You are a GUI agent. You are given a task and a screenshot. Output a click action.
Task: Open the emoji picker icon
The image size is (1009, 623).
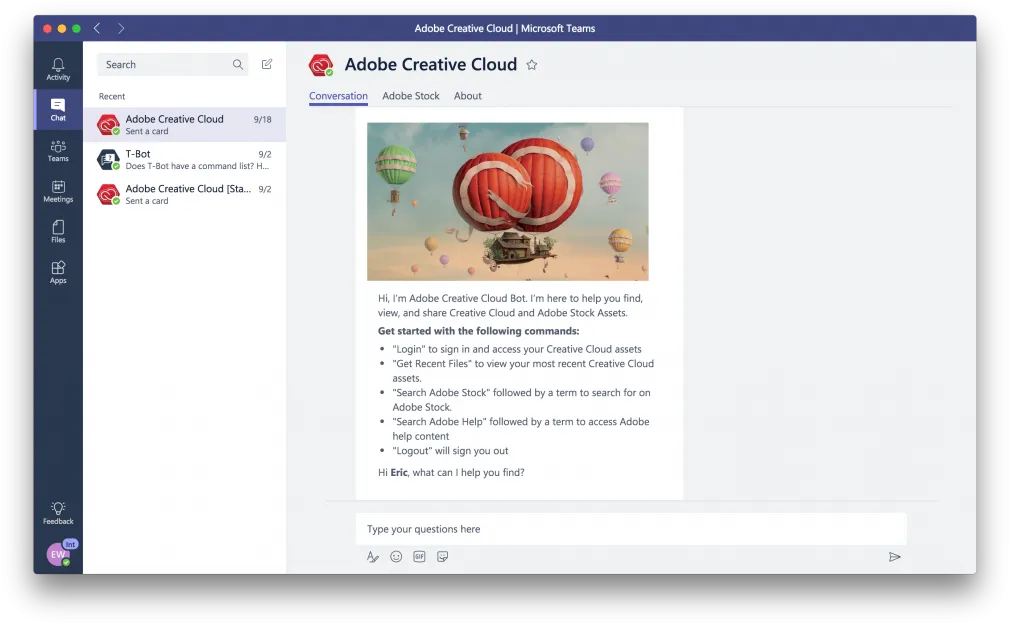tap(396, 557)
